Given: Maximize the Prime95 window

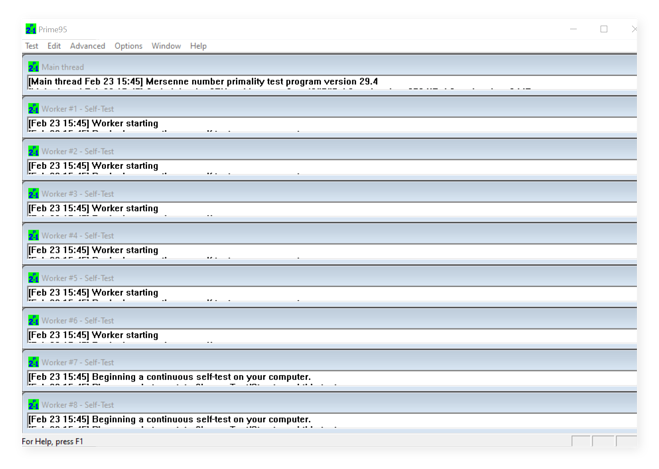Looking at the screenshot, I should 603,29.
